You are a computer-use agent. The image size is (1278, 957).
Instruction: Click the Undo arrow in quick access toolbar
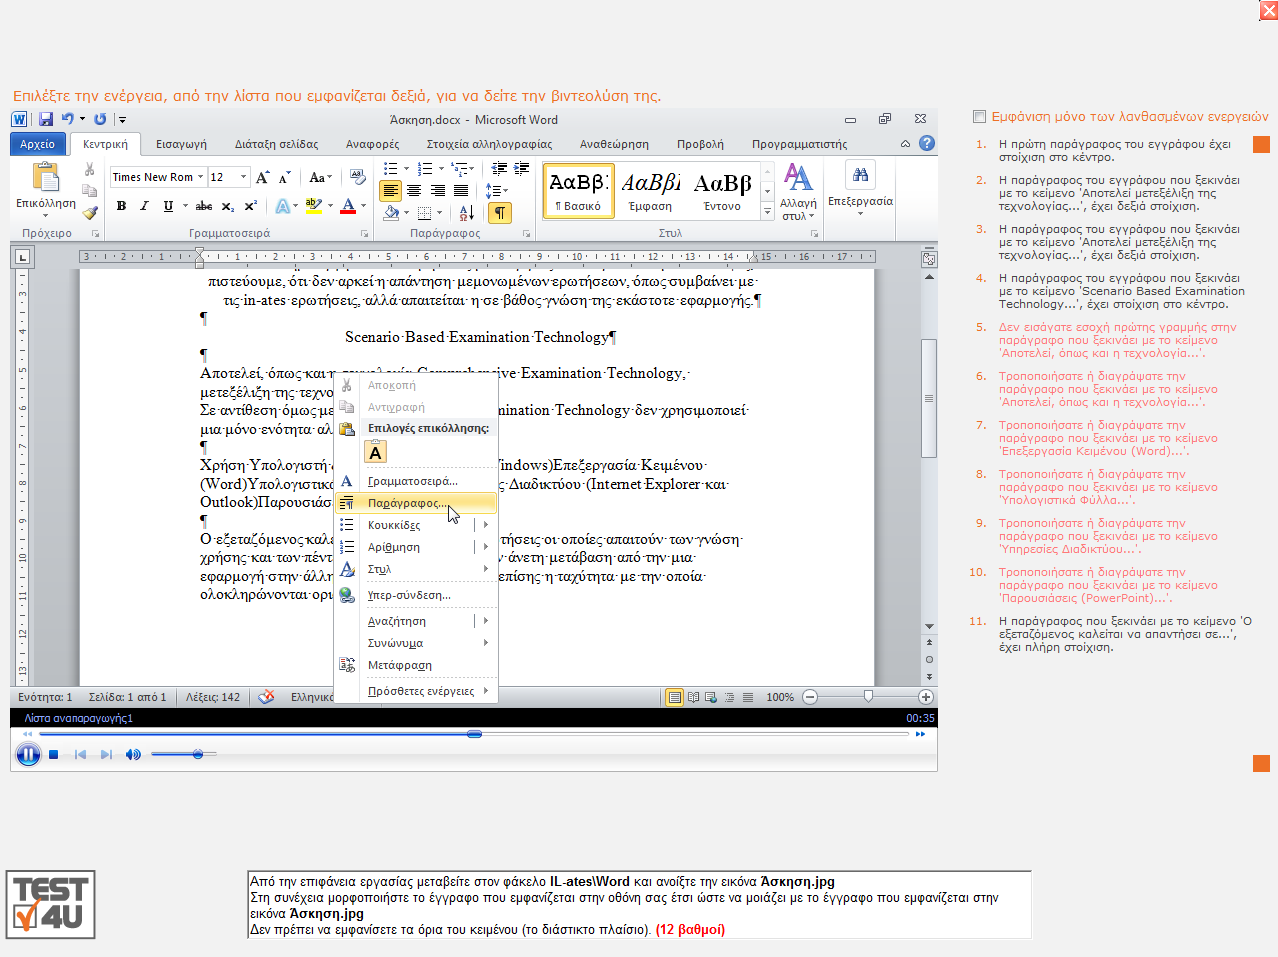click(x=67, y=119)
